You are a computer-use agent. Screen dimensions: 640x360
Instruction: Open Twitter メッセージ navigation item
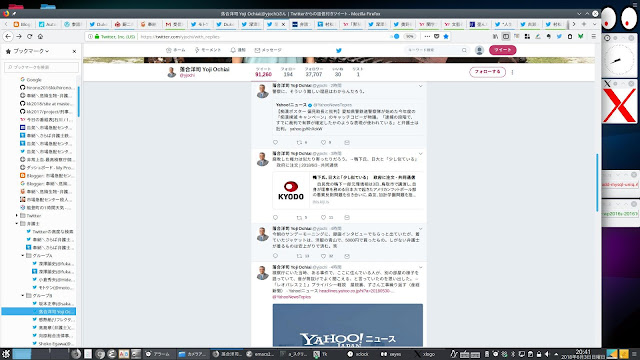point(268,50)
